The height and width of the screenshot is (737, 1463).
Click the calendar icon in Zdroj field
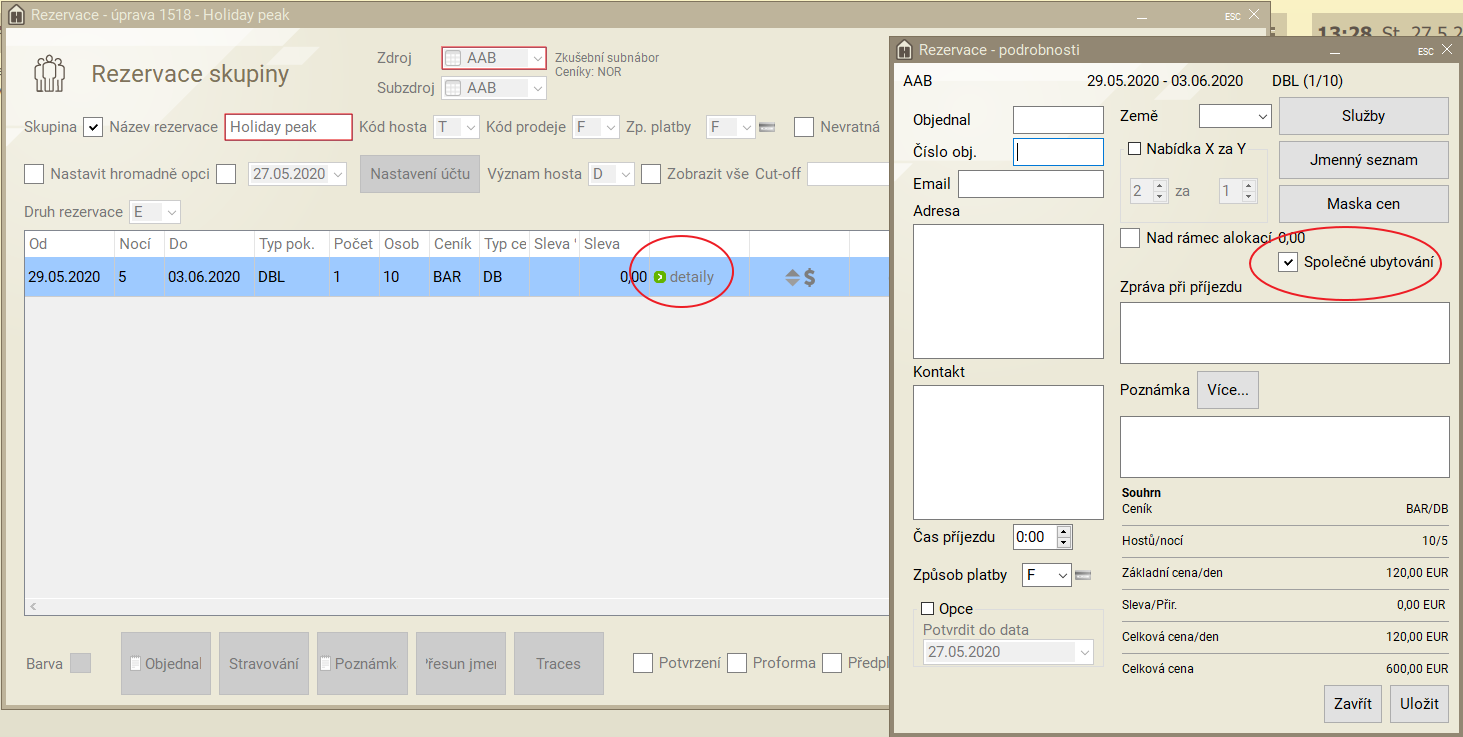pyautogui.click(x=453, y=58)
